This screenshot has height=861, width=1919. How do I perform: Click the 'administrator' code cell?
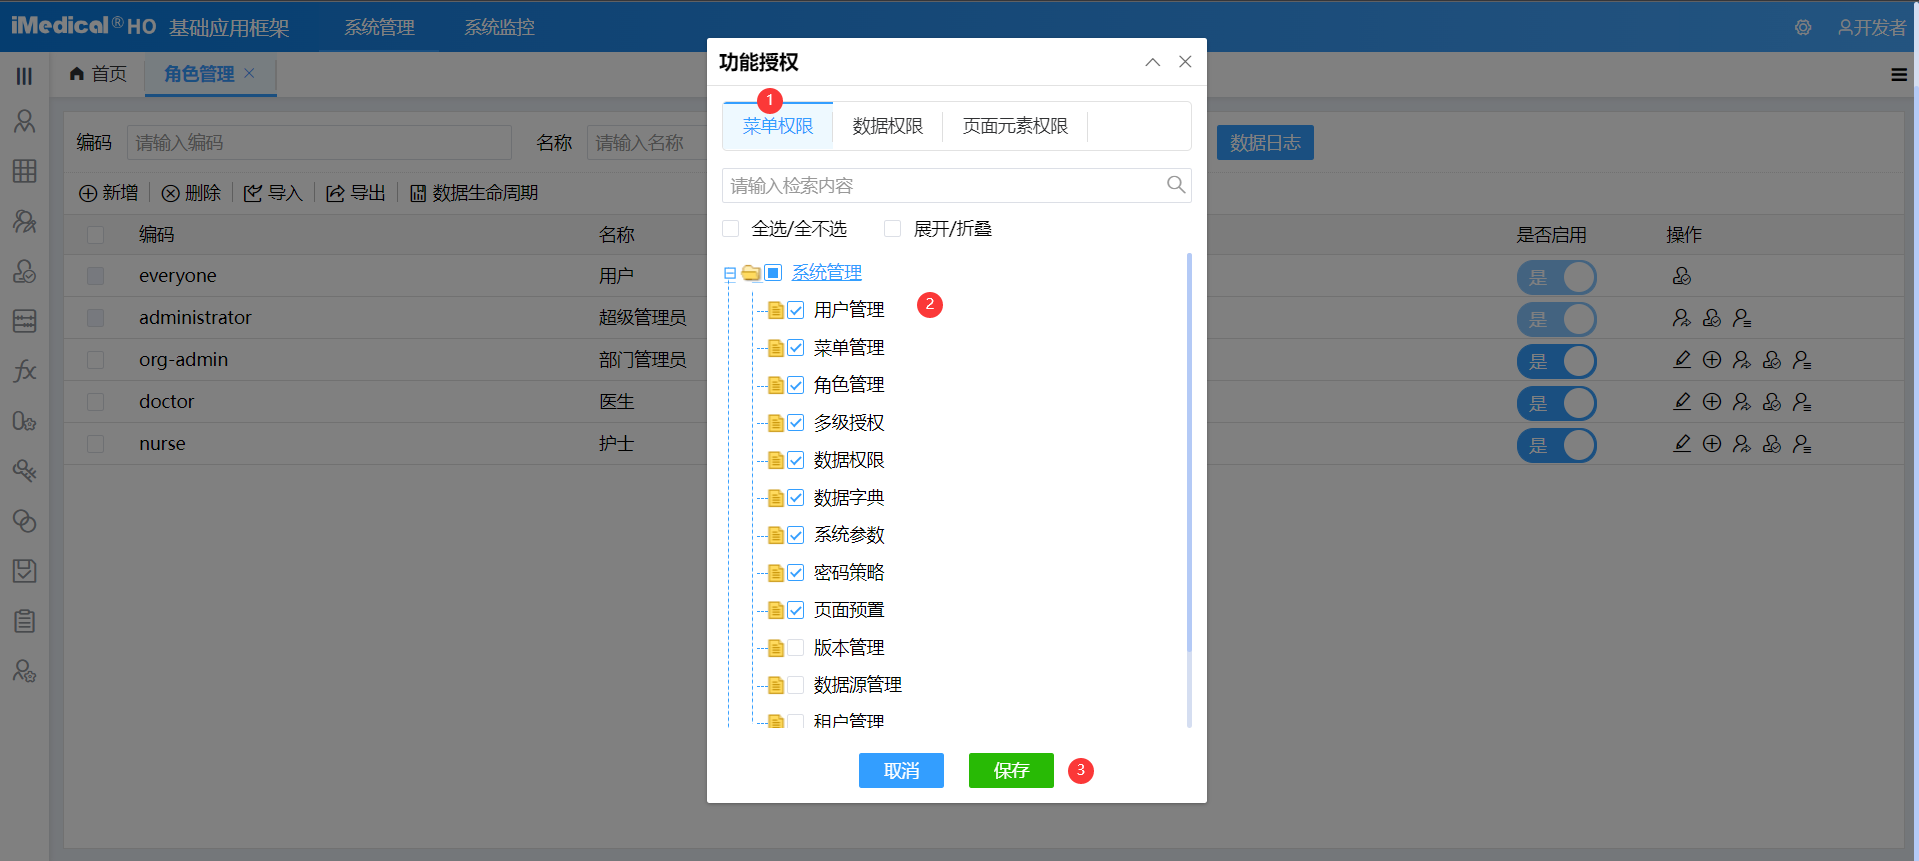[x=195, y=317]
